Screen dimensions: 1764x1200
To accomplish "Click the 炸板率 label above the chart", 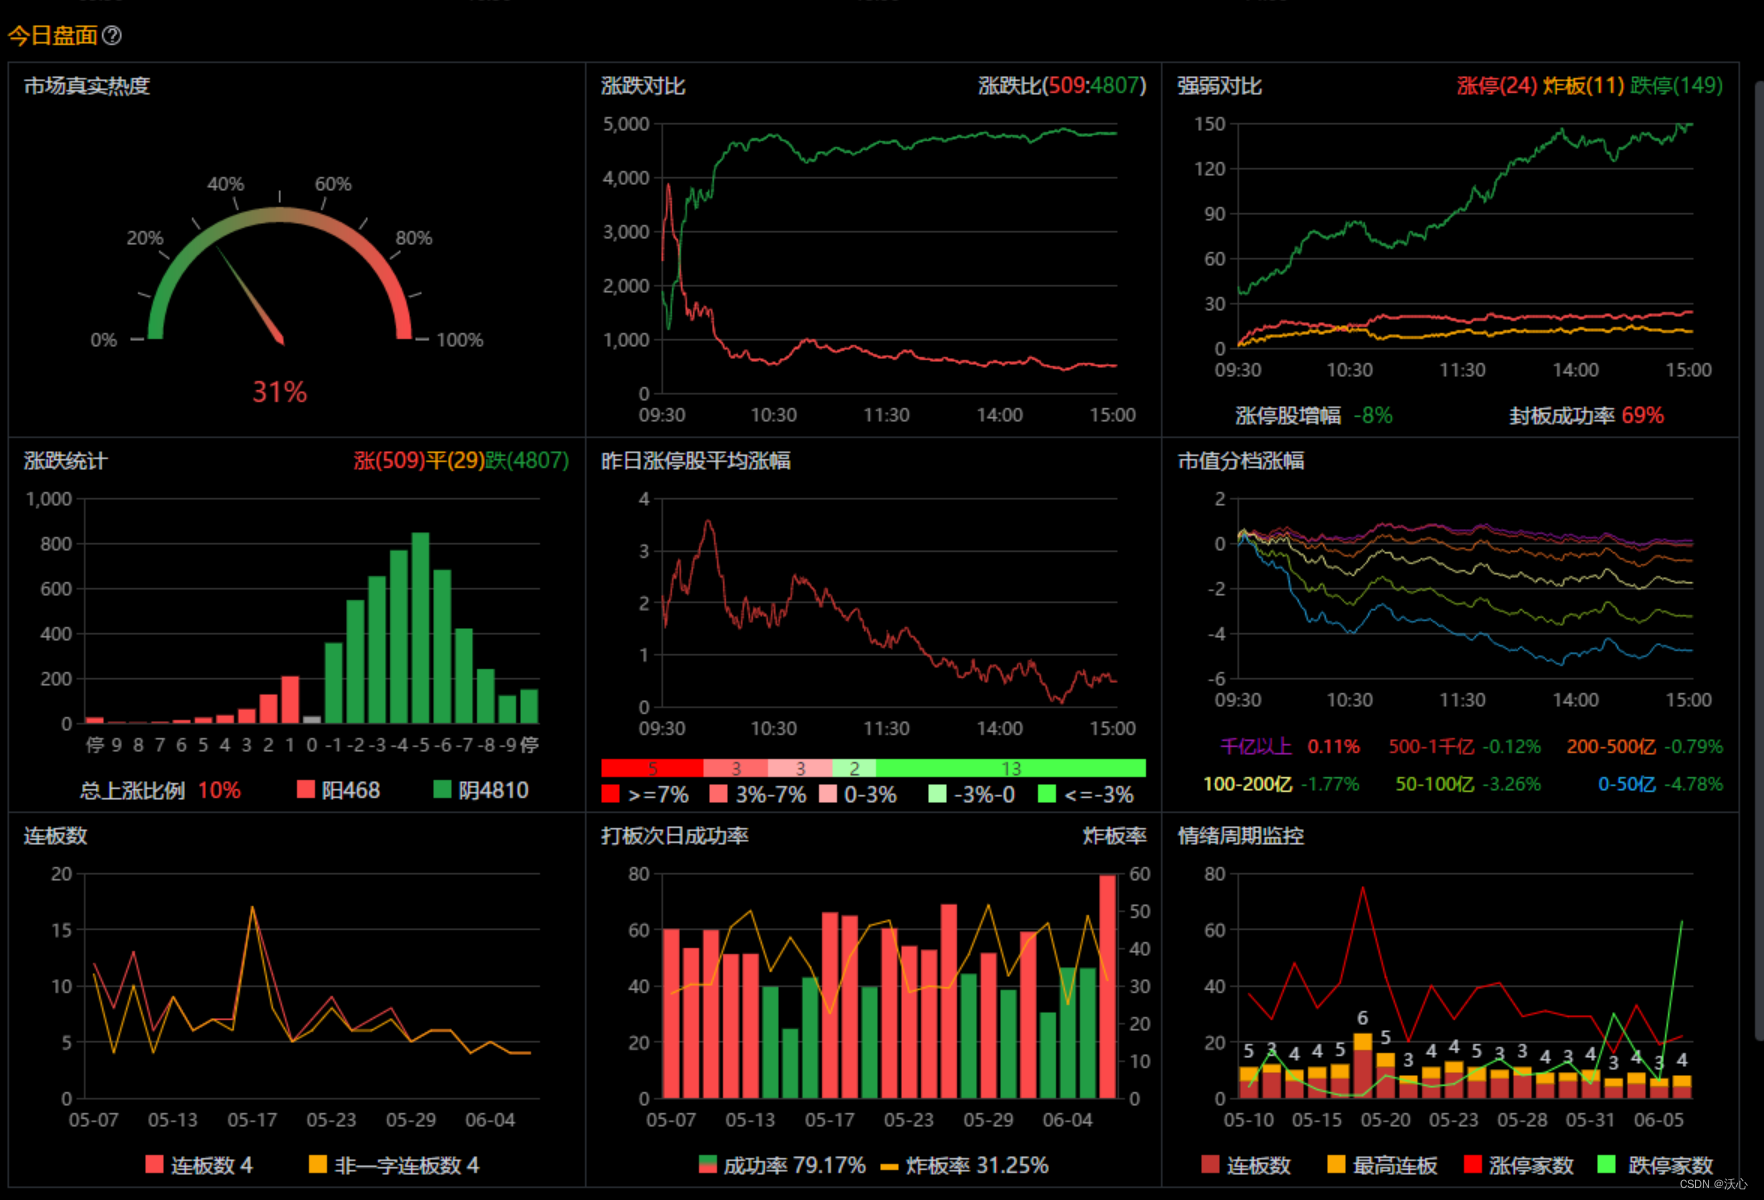I will pos(1114,835).
